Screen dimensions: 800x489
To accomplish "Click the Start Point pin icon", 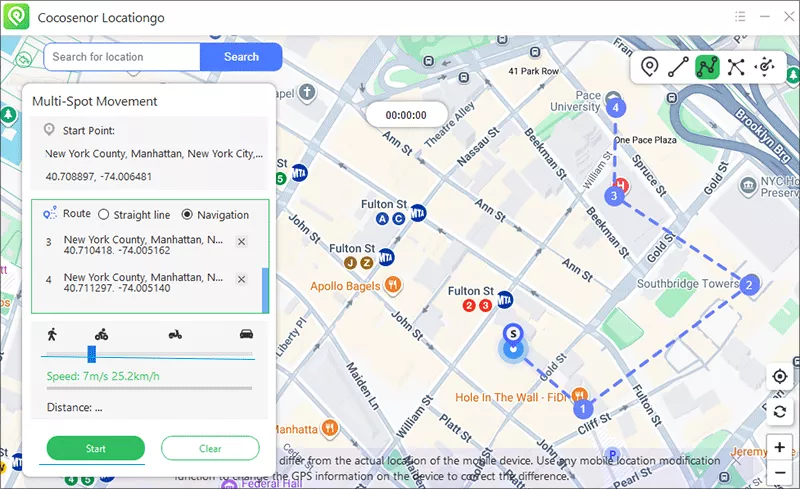I will pyautogui.click(x=49, y=130).
